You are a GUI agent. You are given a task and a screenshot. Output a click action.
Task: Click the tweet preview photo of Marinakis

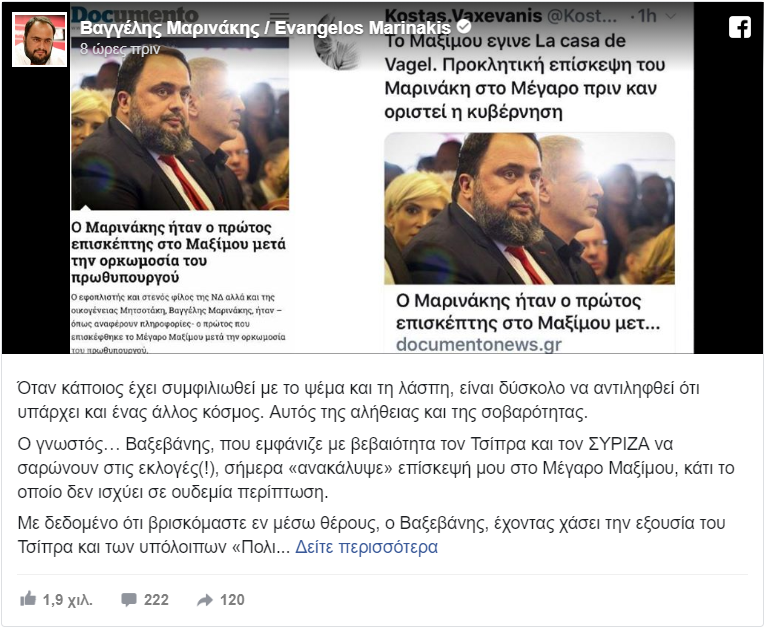529,208
